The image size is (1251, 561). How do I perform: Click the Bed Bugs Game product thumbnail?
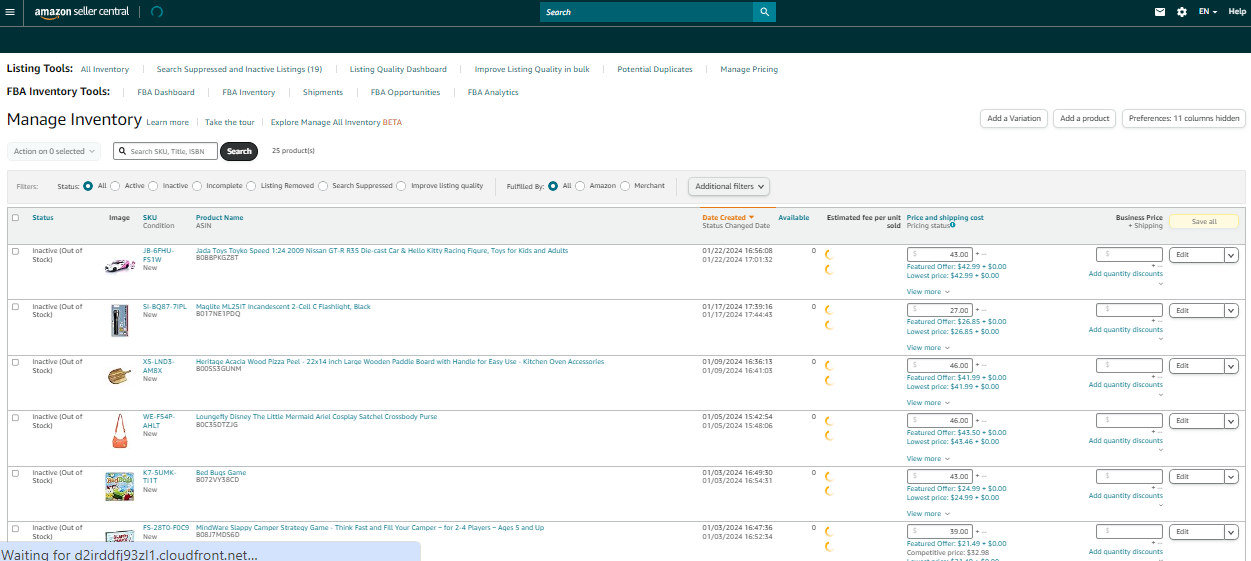(119, 486)
